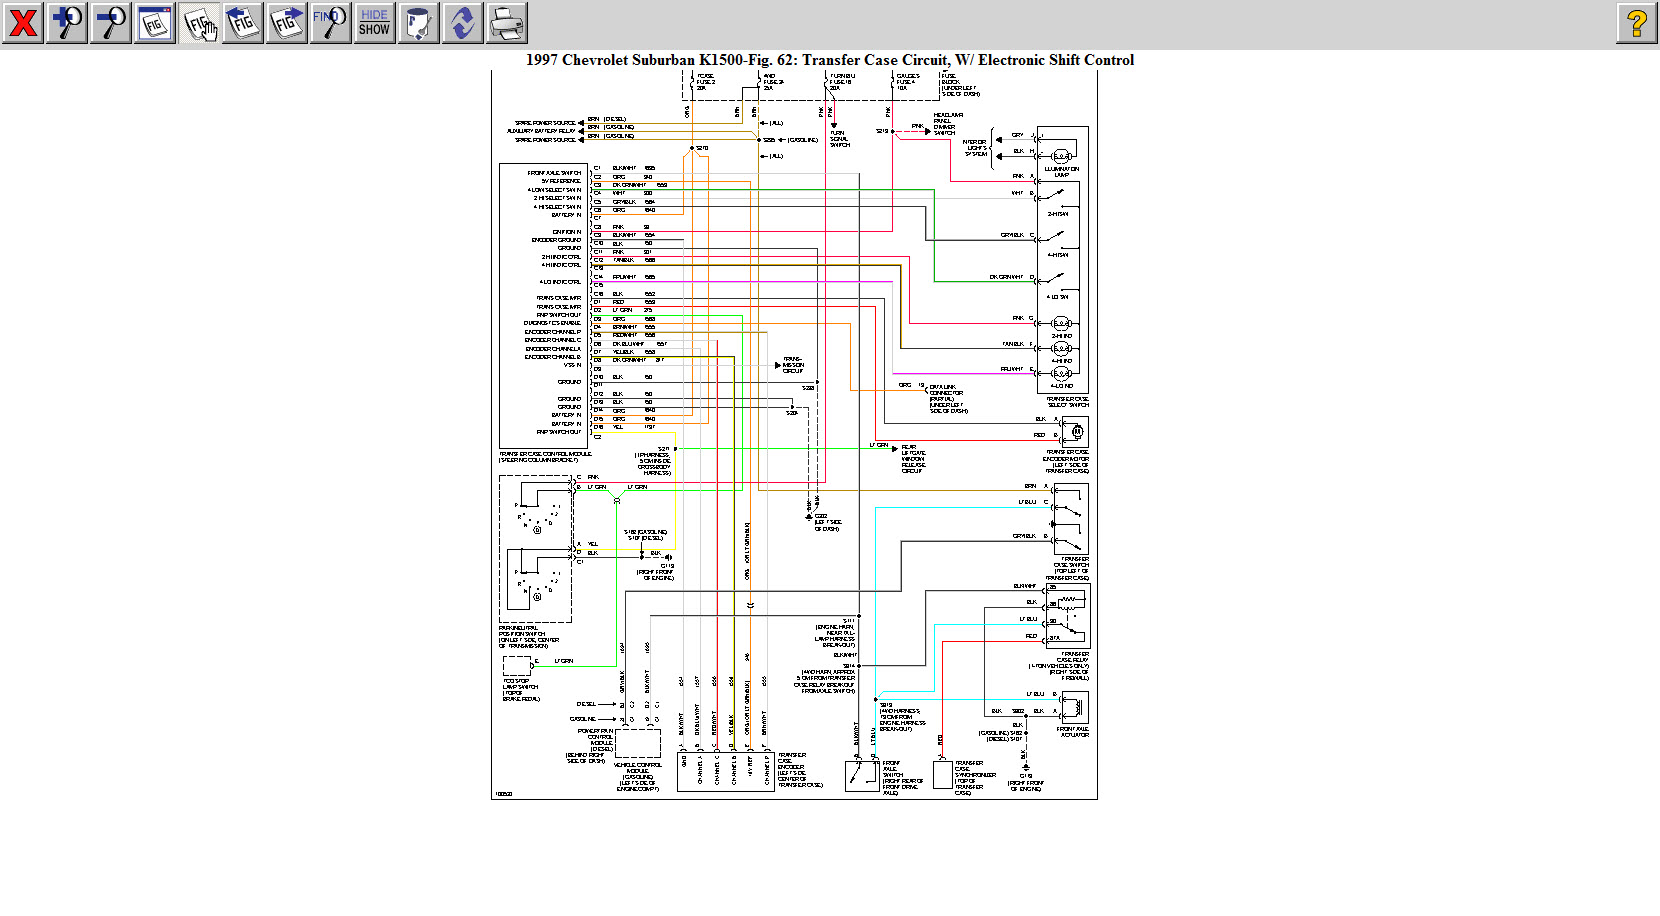Open help with the question mark icon
This screenshot has width=1660, height=916.
(1636, 23)
